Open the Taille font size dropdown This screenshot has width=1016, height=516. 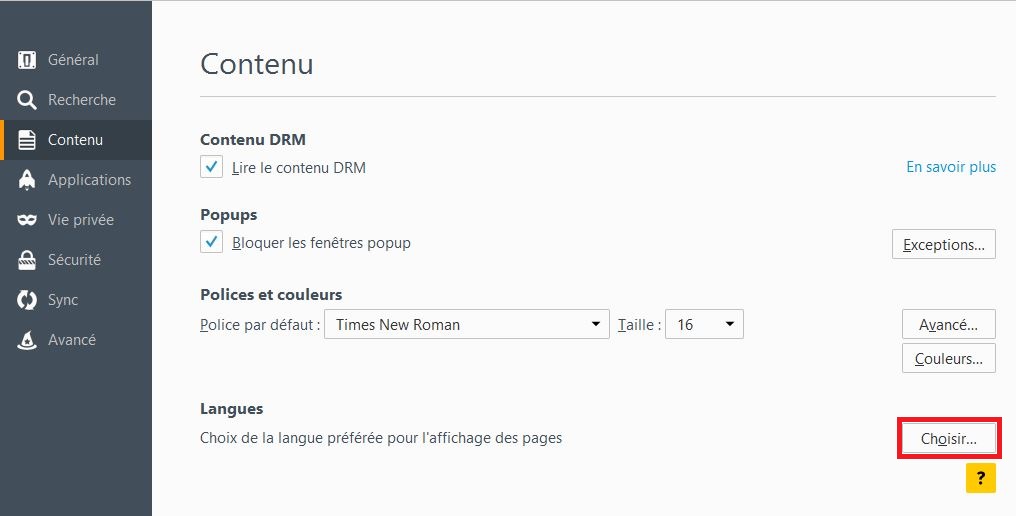(x=704, y=324)
